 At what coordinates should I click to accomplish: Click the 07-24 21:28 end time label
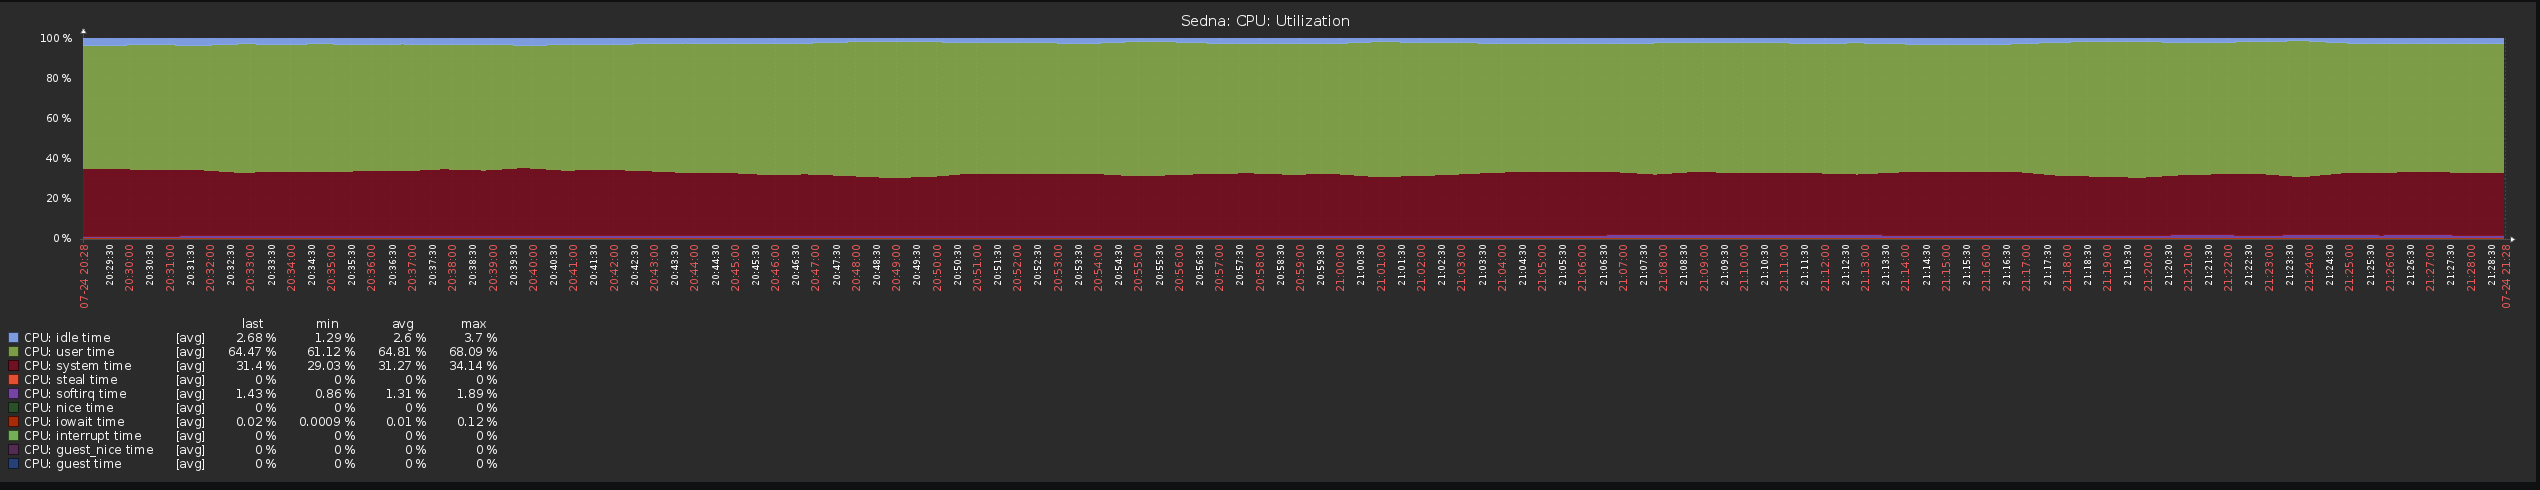(x=2506, y=276)
